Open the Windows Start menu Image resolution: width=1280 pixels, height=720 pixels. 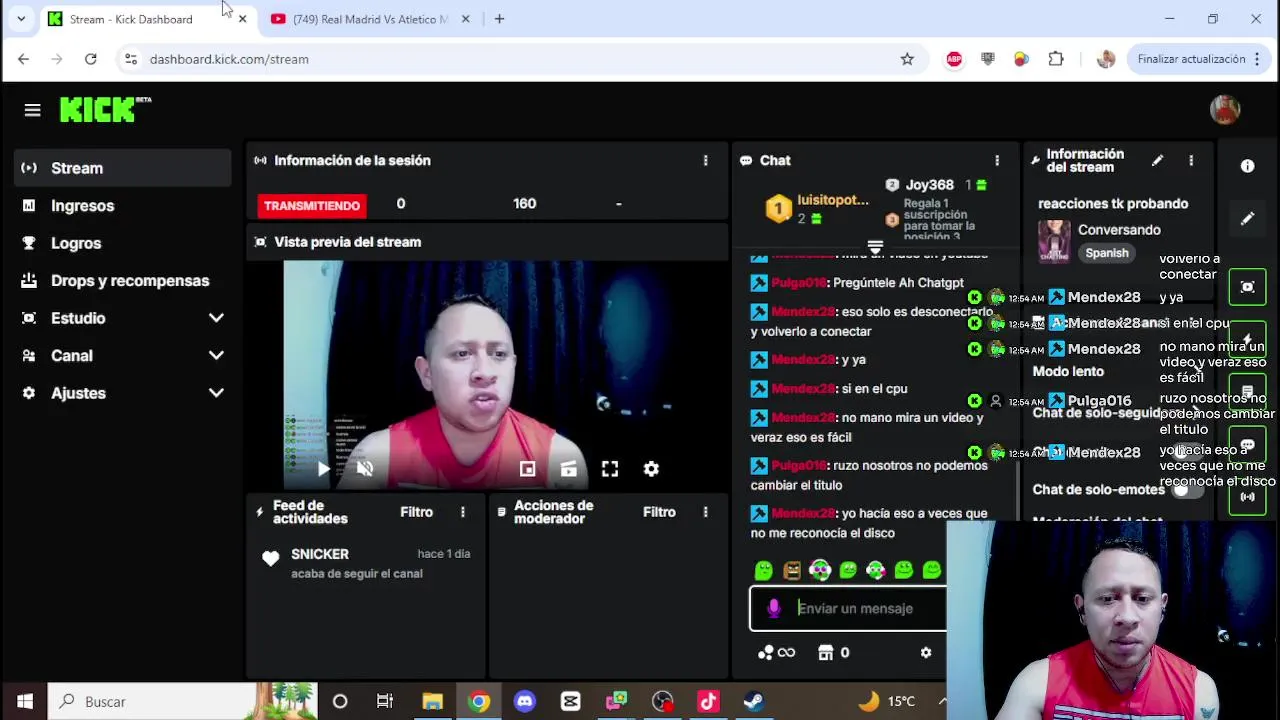pos(24,701)
